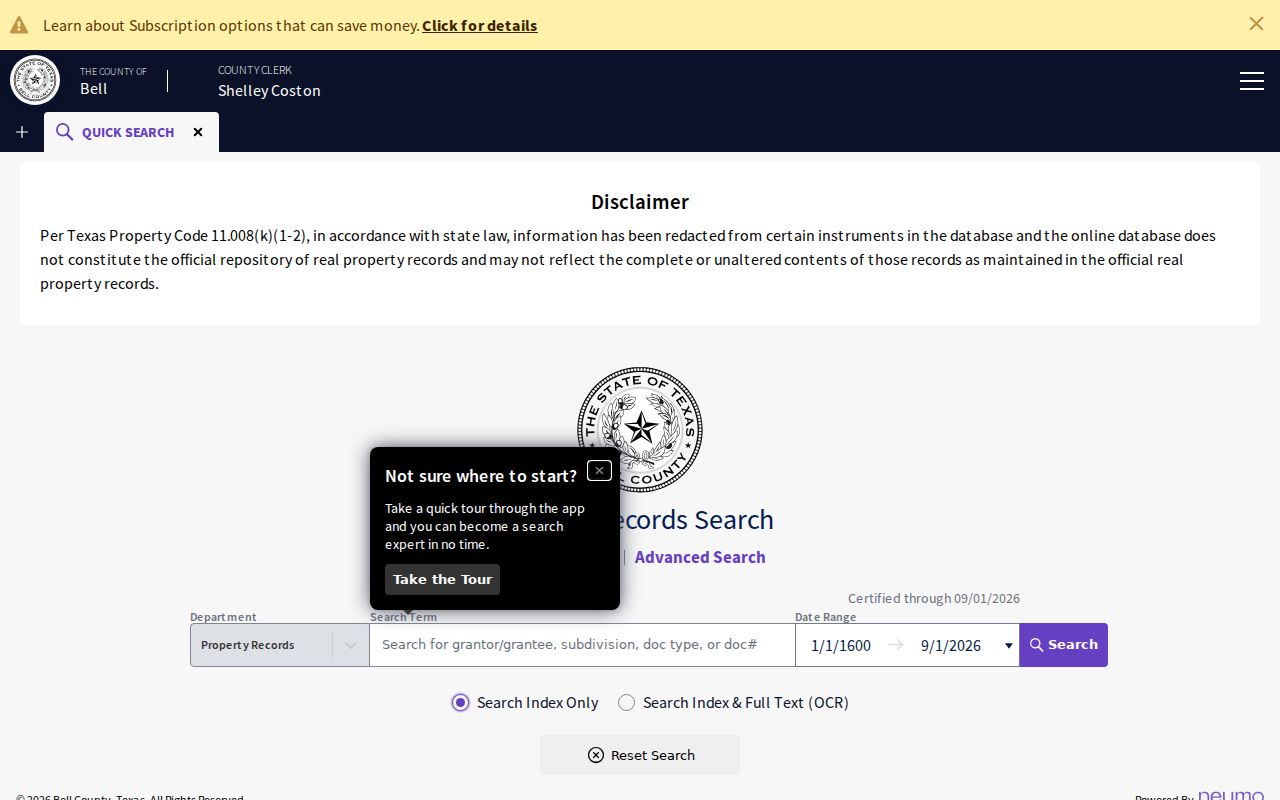
Task: Open the date range preset dropdown arrow
Action: [1008, 646]
